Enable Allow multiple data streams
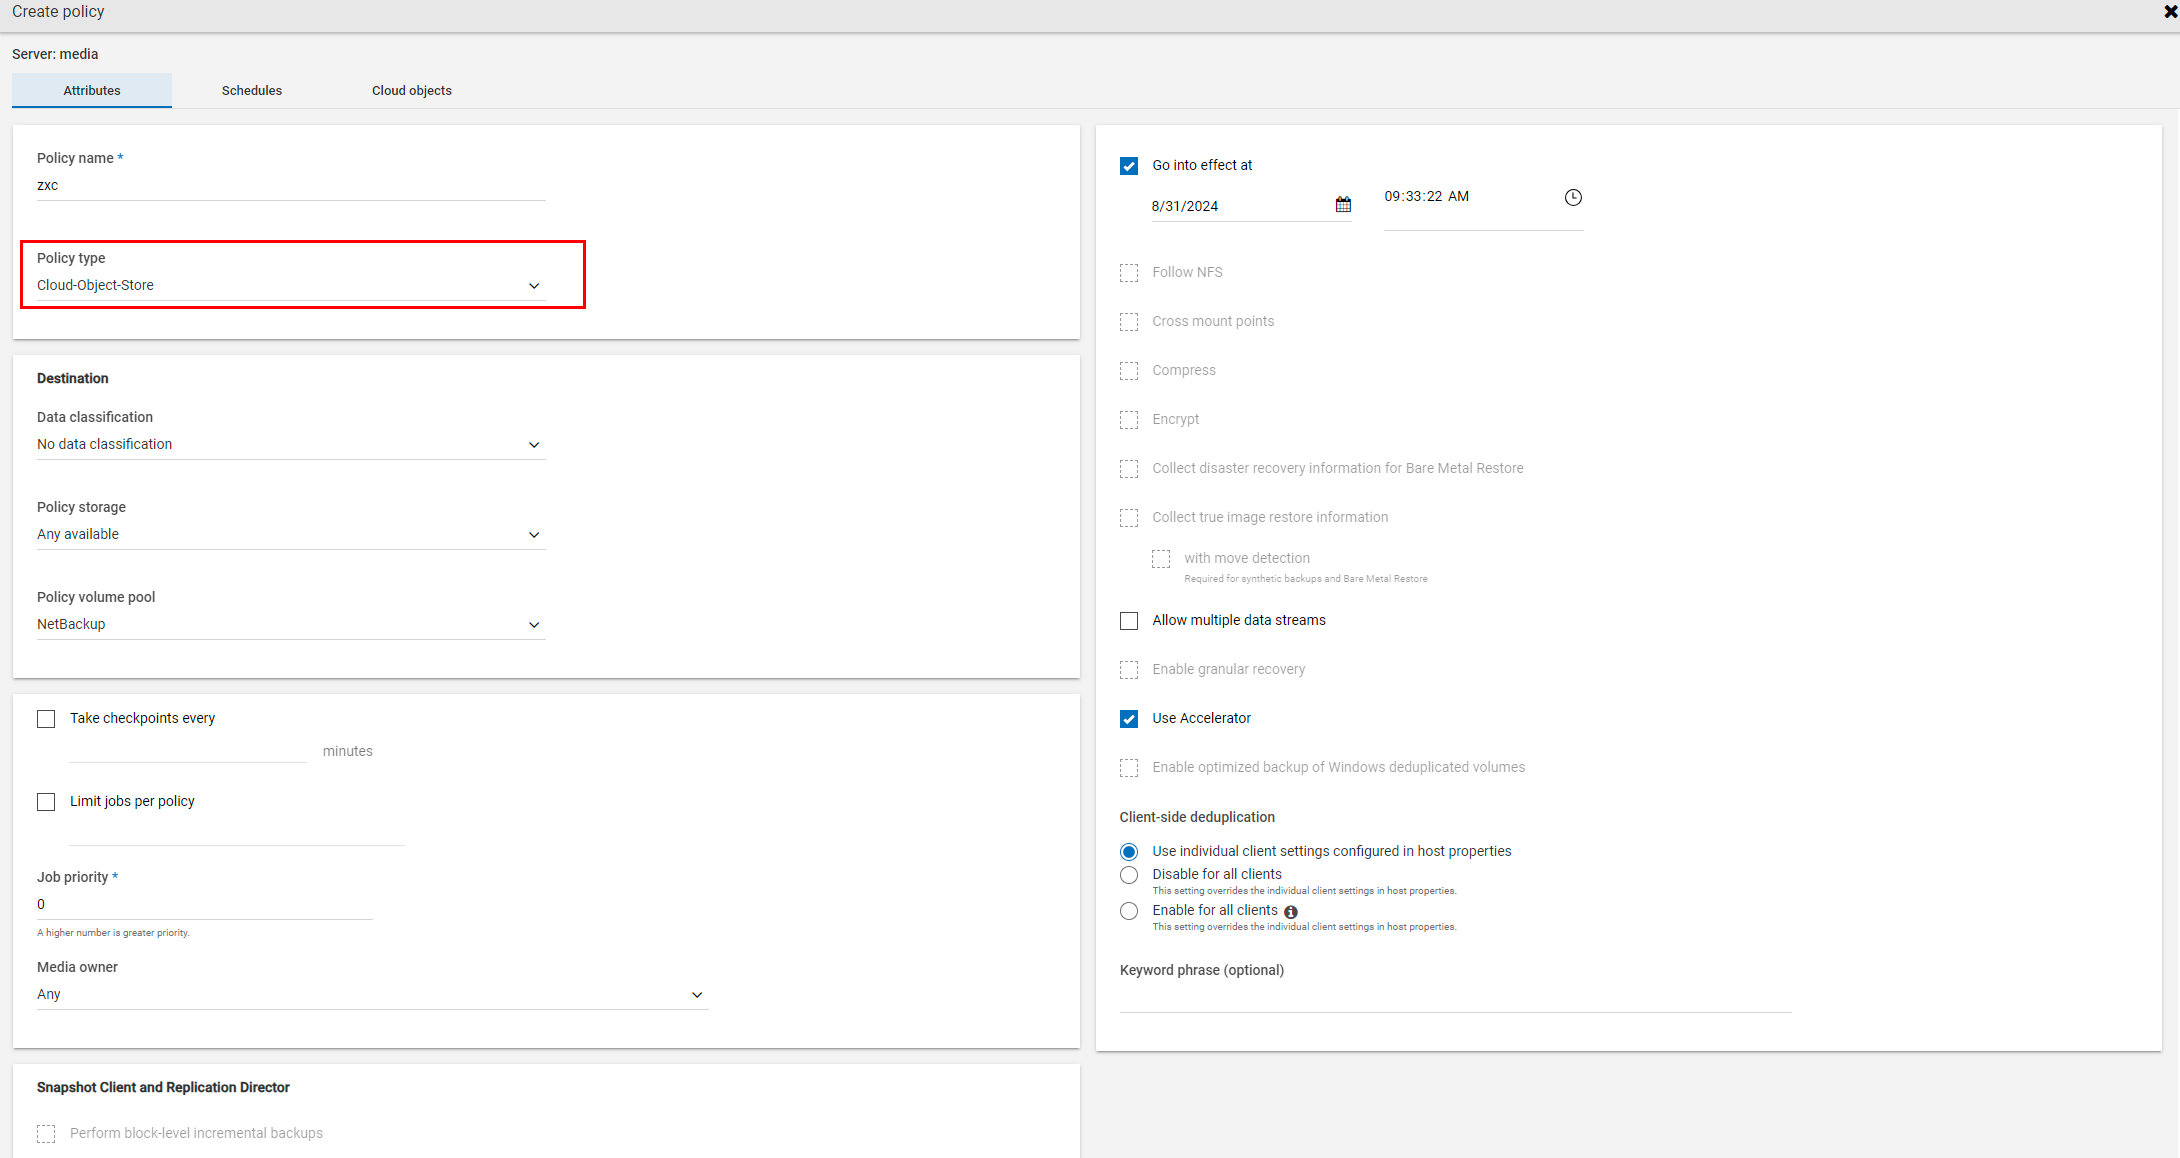The height and width of the screenshot is (1158, 2180). 1129,621
